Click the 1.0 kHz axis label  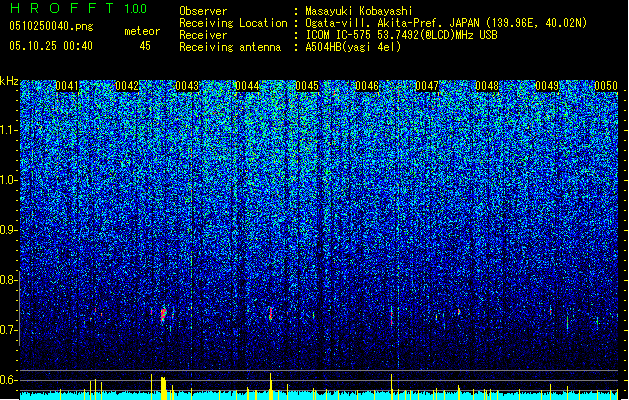[x=8, y=180]
